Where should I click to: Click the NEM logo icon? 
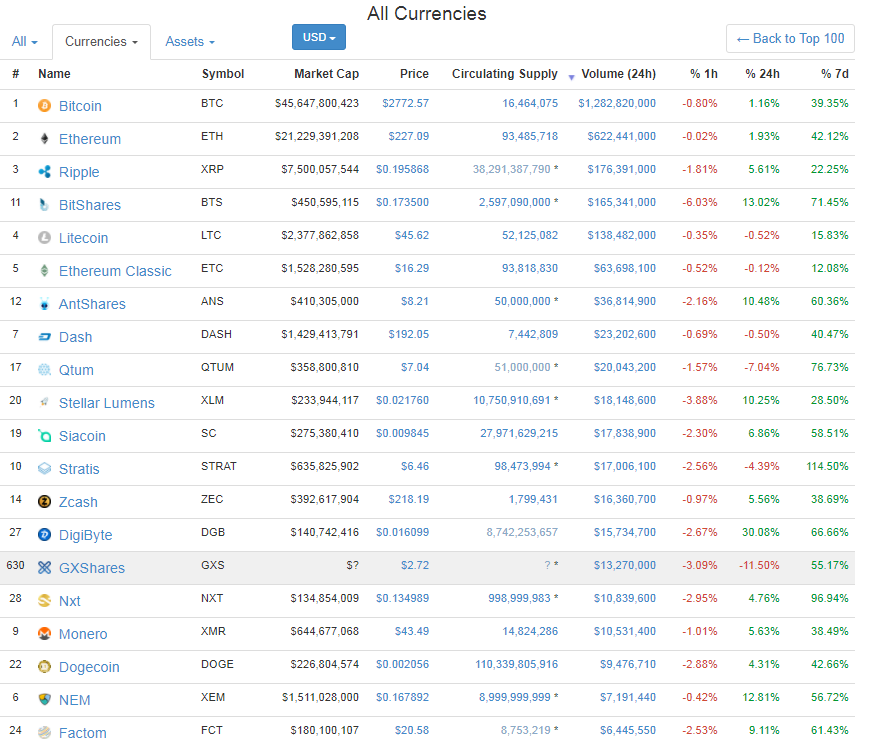click(45, 699)
